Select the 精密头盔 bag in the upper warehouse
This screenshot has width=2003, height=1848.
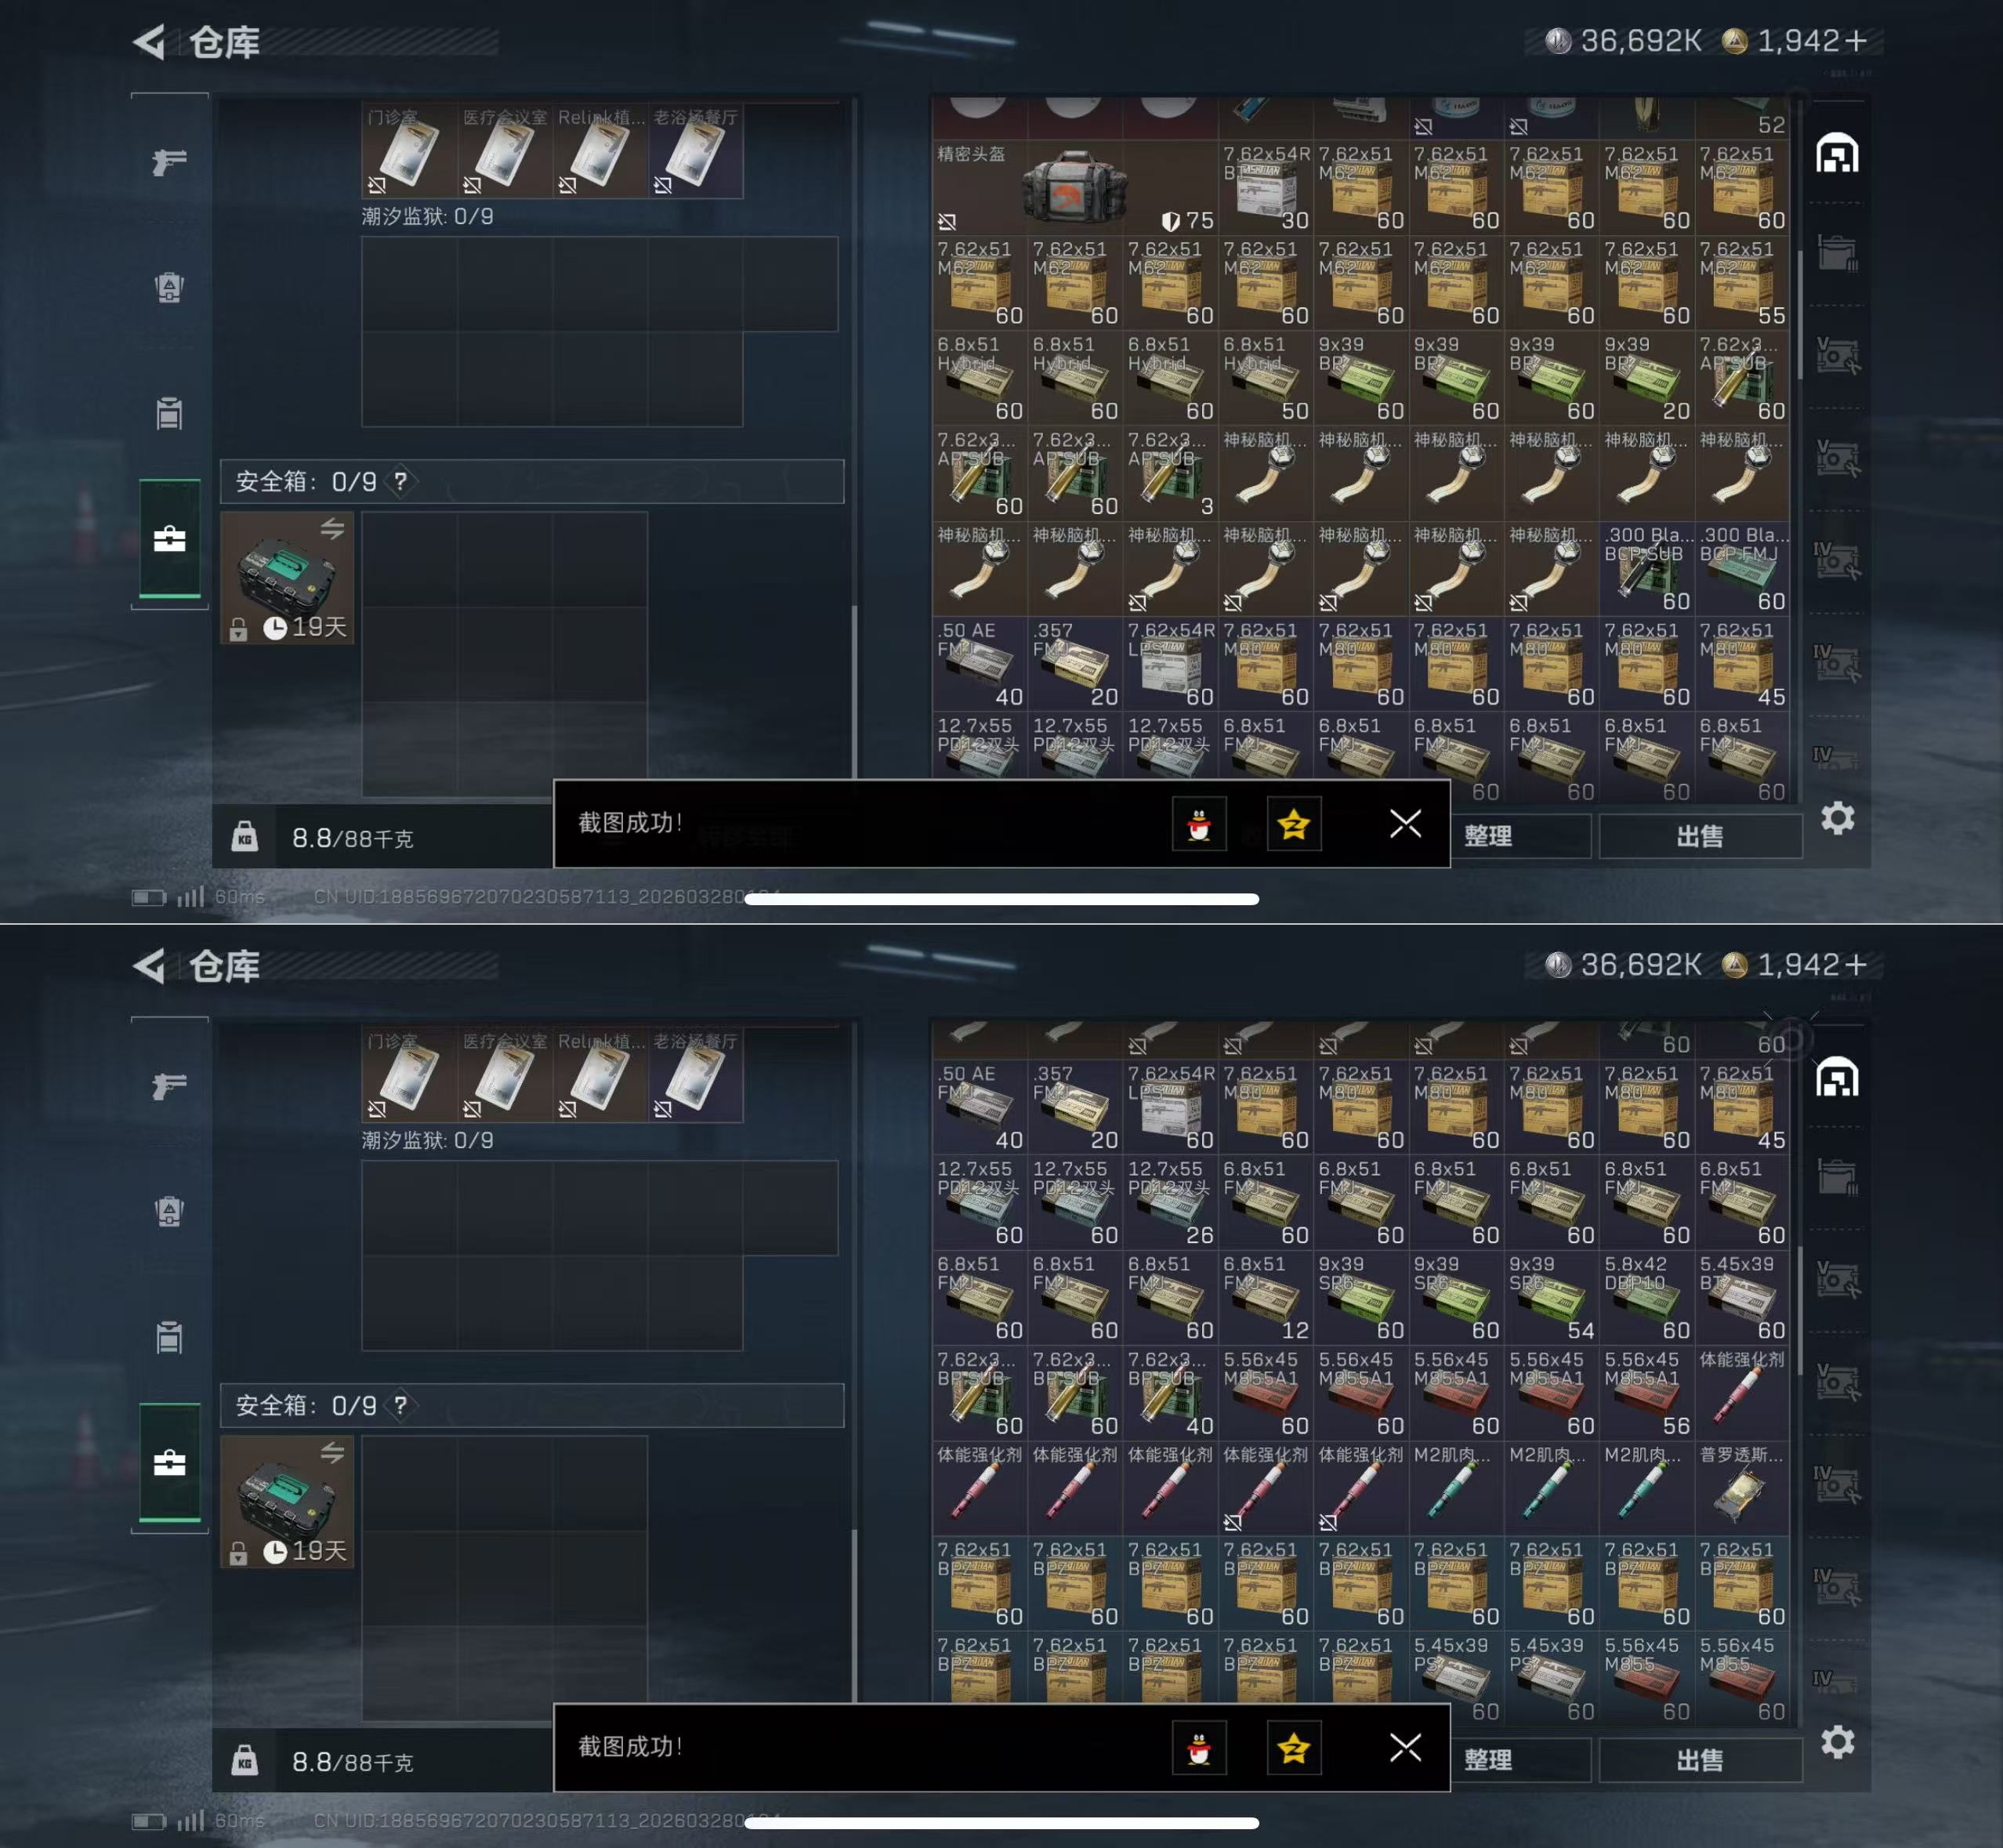coord(1075,187)
